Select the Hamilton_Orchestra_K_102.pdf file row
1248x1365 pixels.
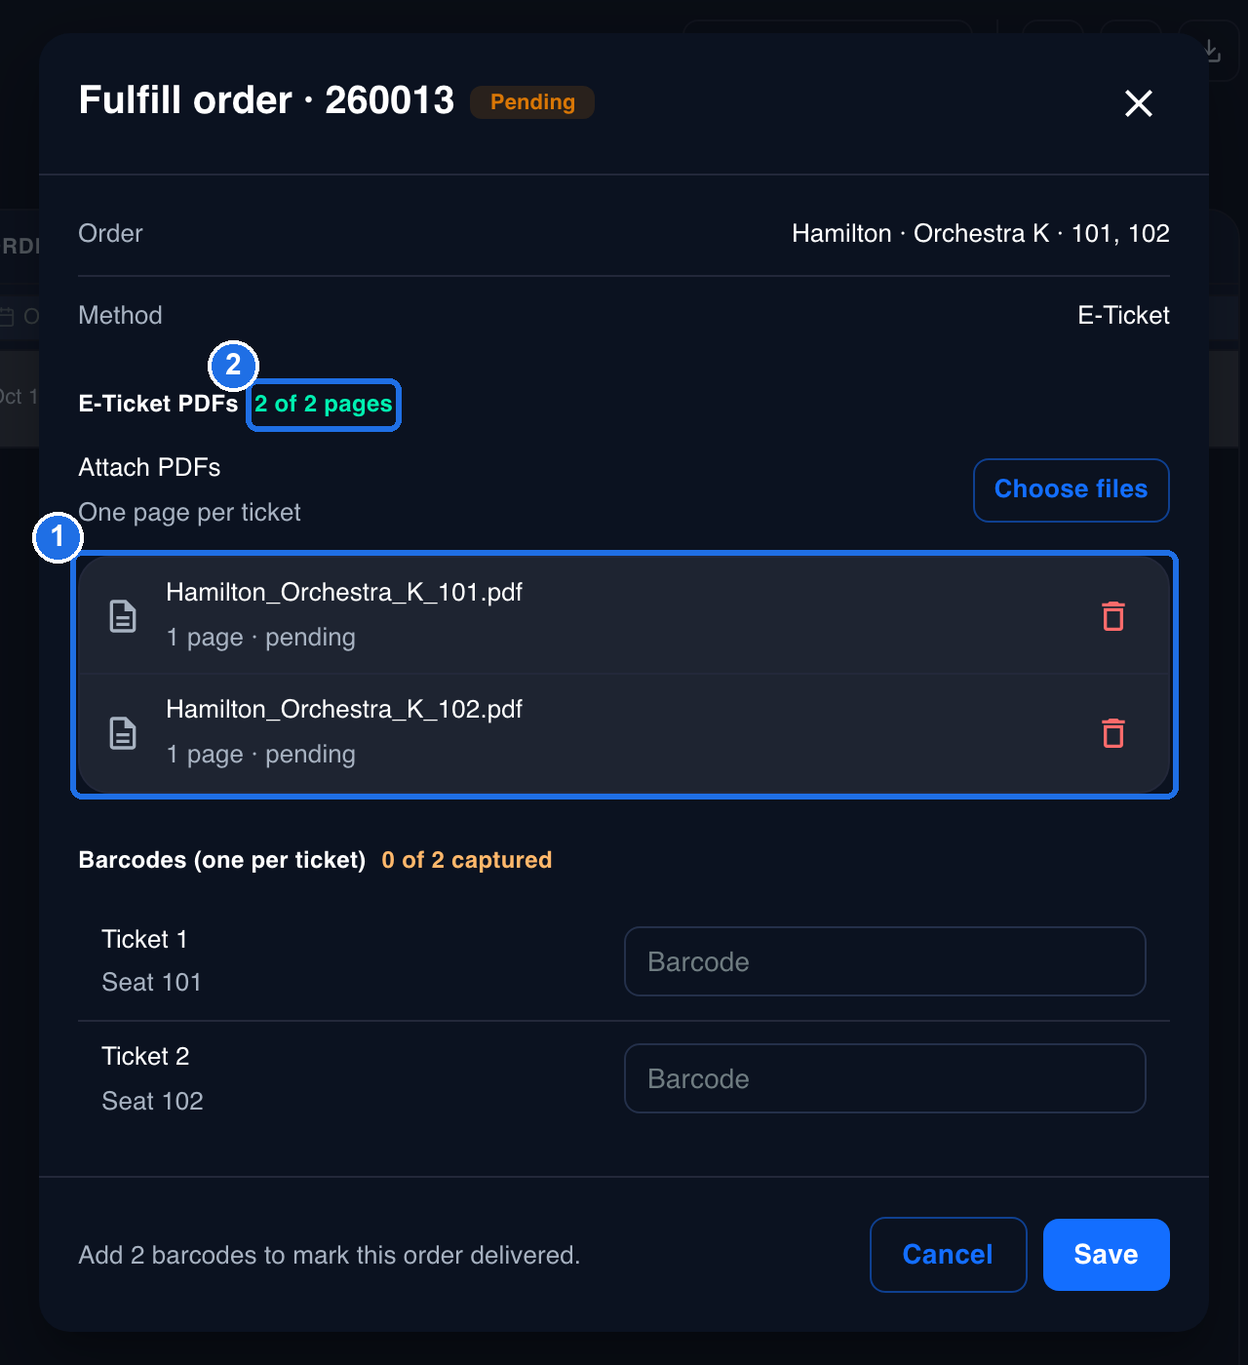[624, 733]
